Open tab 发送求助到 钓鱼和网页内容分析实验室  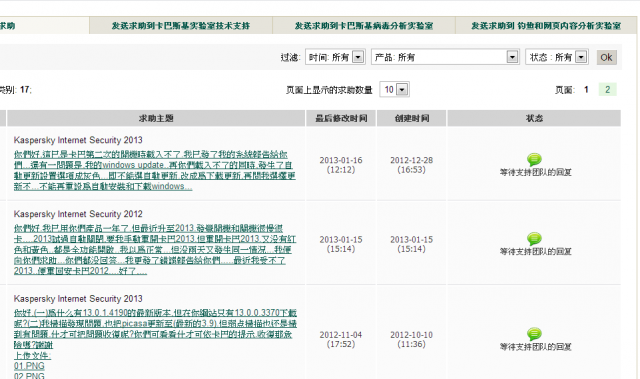(546, 26)
